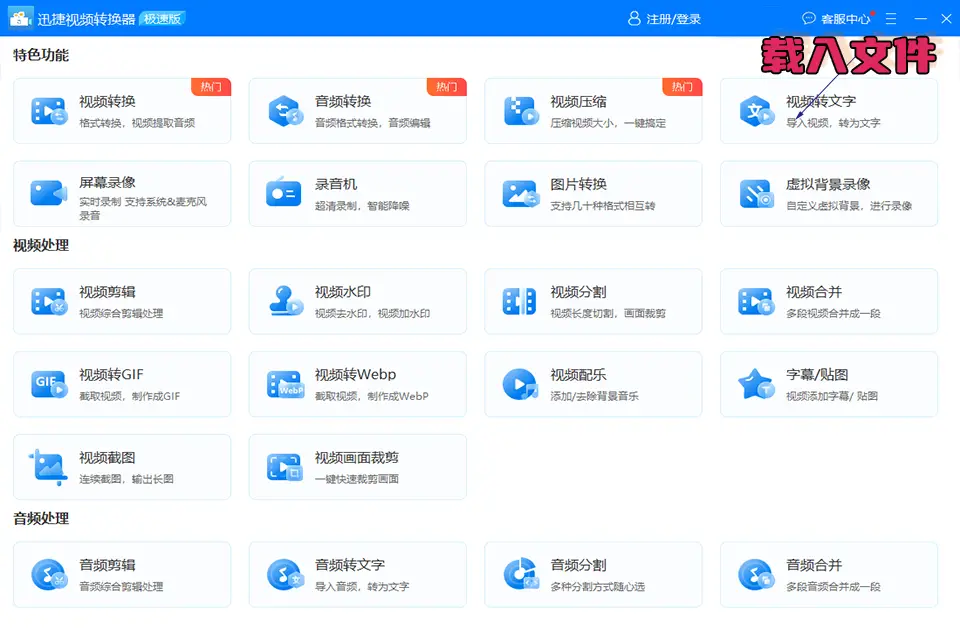This screenshot has height=640, width=960.
Task: Open 注册/登录 login link
Action: point(673,19)
